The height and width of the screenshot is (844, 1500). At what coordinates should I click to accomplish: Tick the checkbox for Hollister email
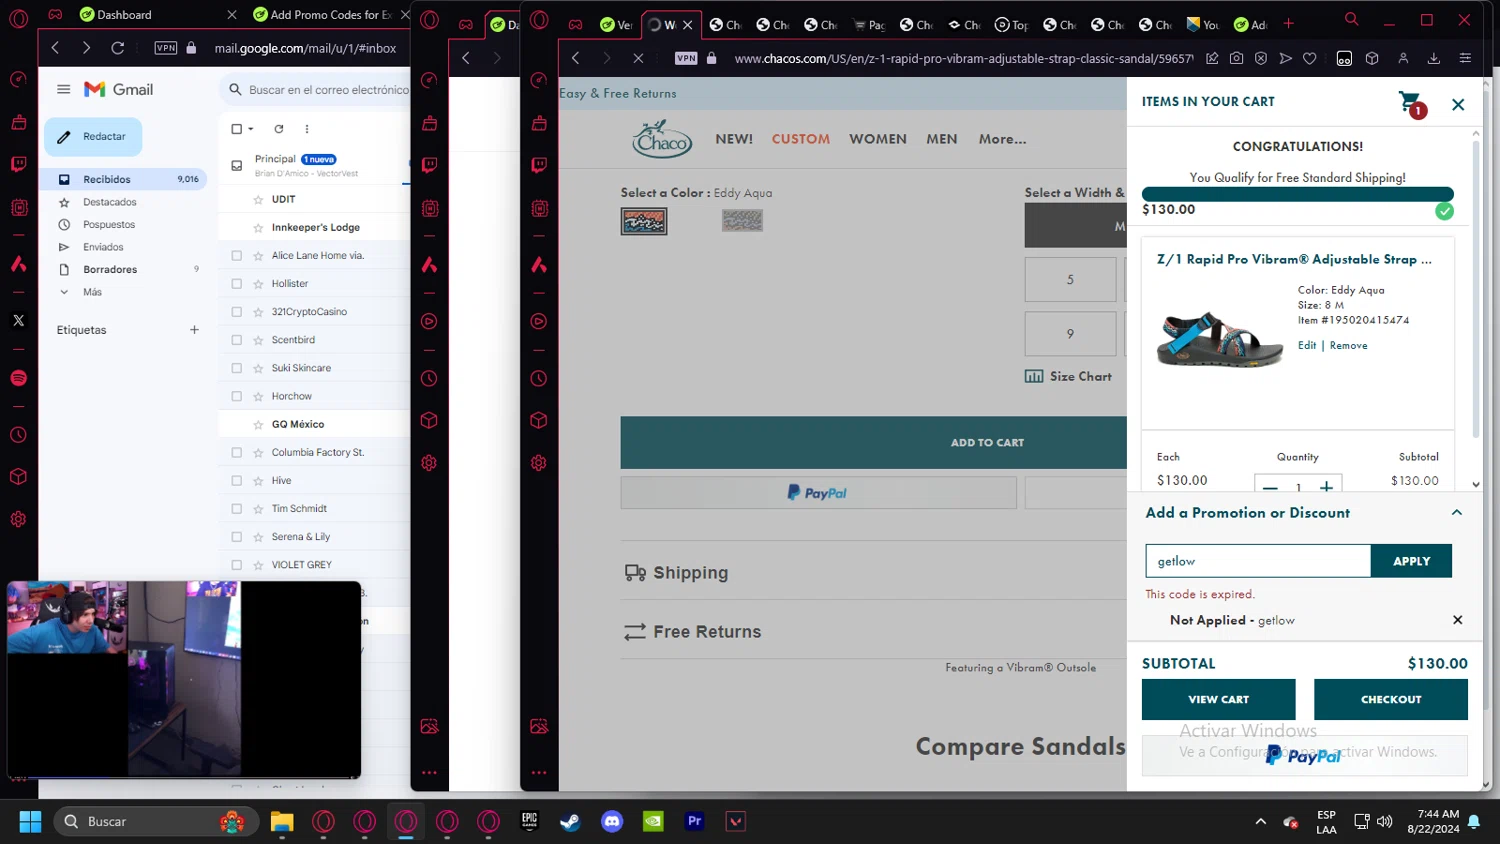237,284
